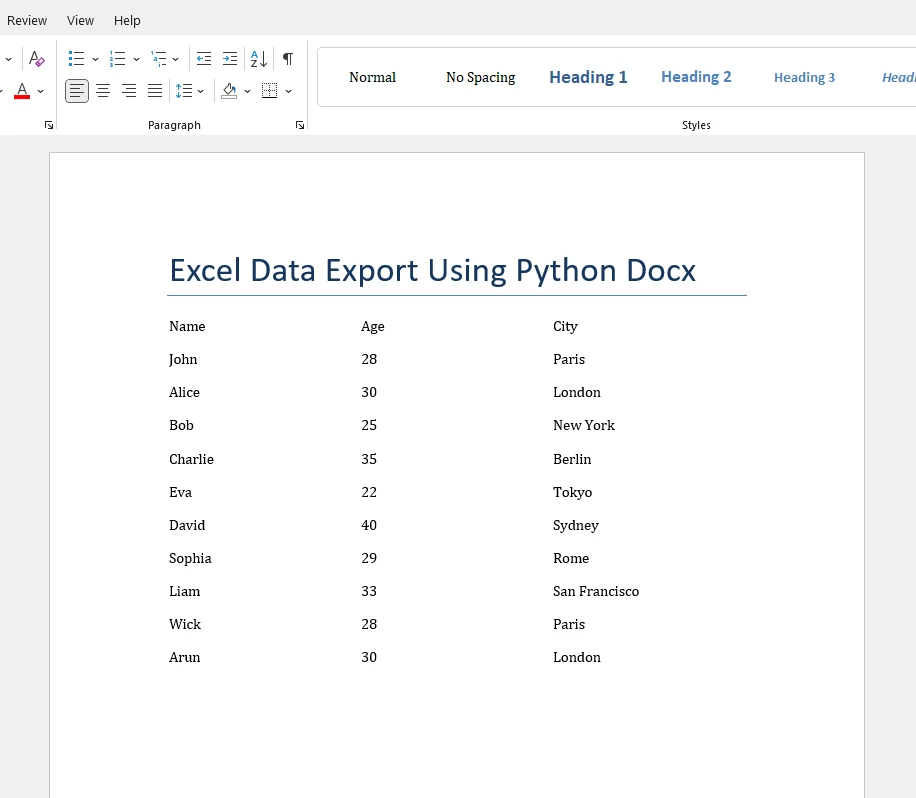Apply shading fill to the paragraph
Screen dimensions: 916x798
[229, 91]
